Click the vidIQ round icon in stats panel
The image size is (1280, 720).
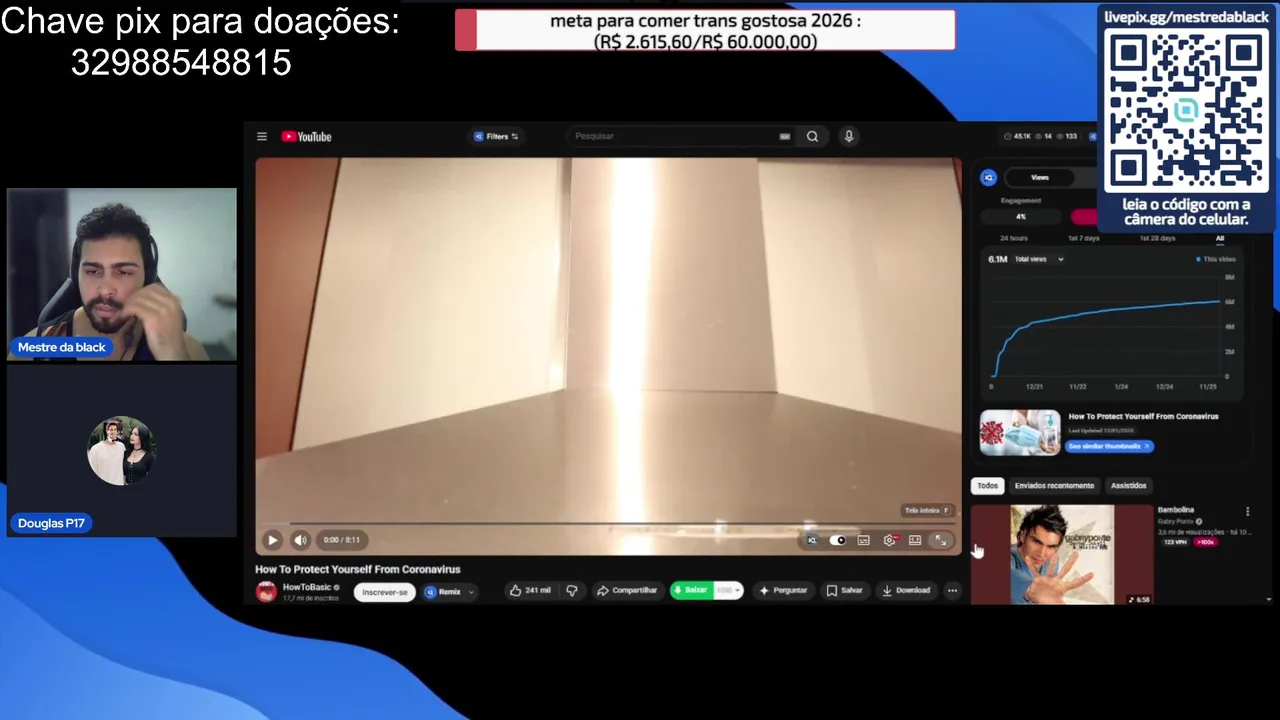[988, 177]
